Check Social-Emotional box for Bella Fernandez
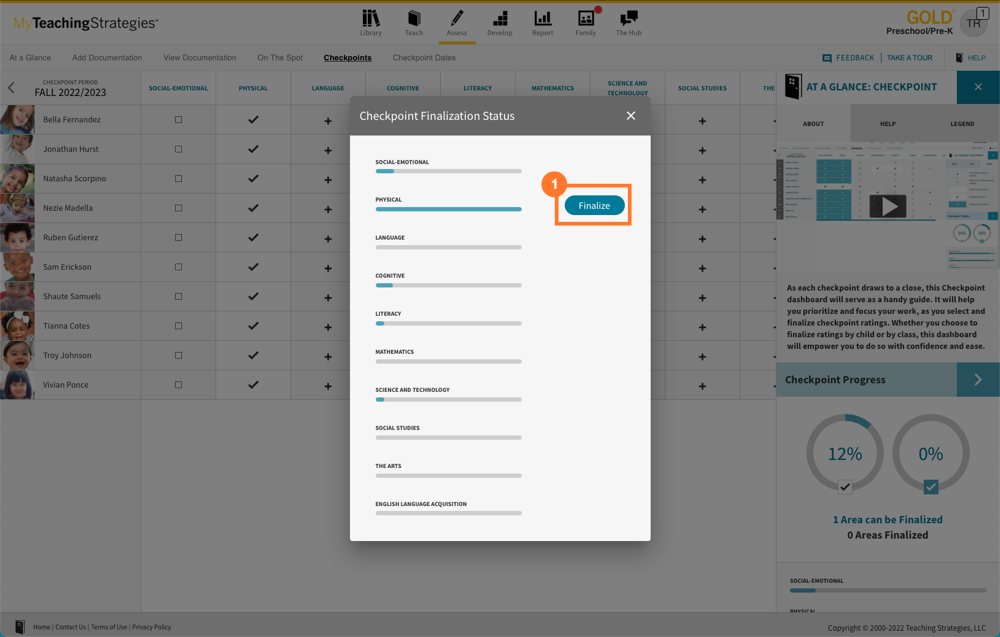1000x637 pixels. click(179, 120)
